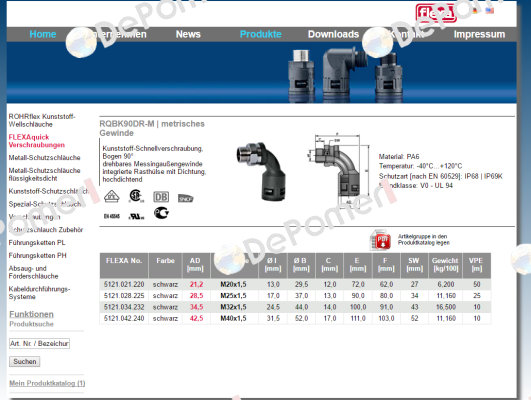
Task: Click the red AD value 21,2
Action: click(196, 284)
